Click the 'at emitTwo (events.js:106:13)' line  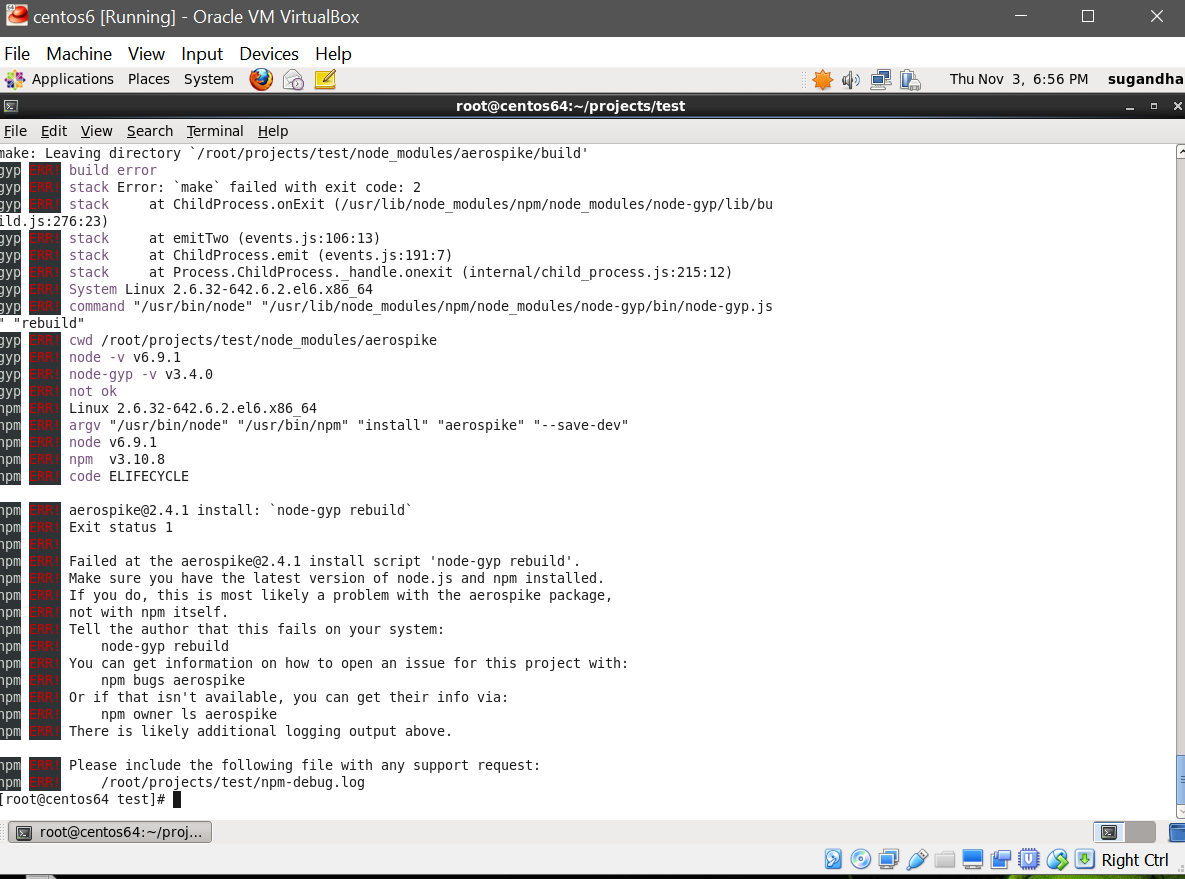(x=265, y=238)
